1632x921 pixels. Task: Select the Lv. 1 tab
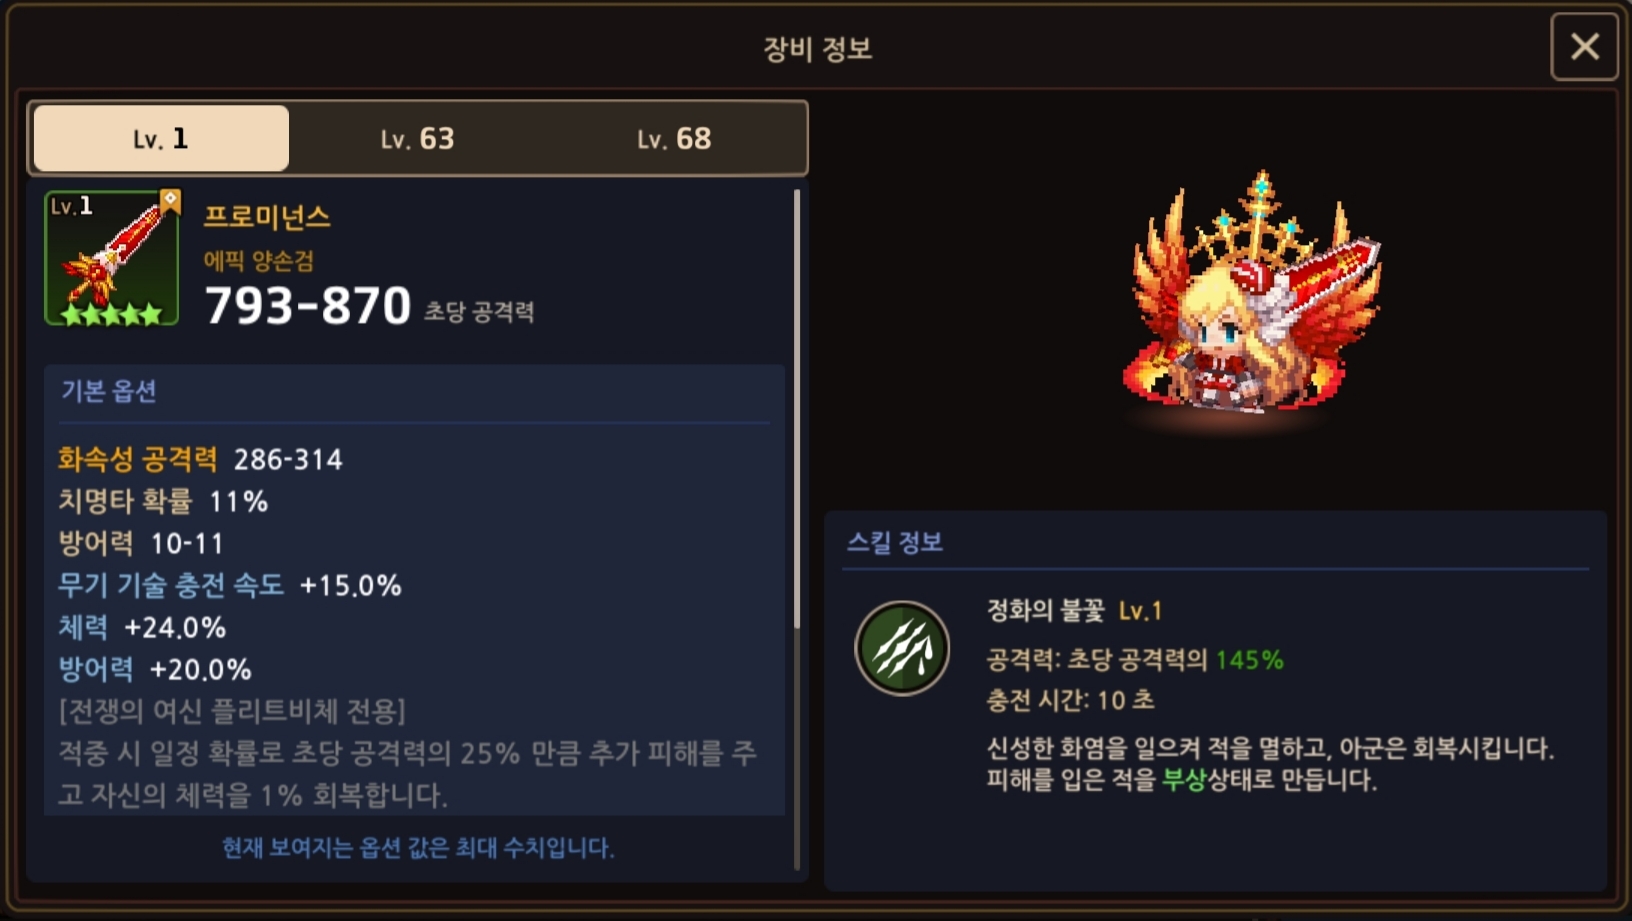[x=161, y=138]
